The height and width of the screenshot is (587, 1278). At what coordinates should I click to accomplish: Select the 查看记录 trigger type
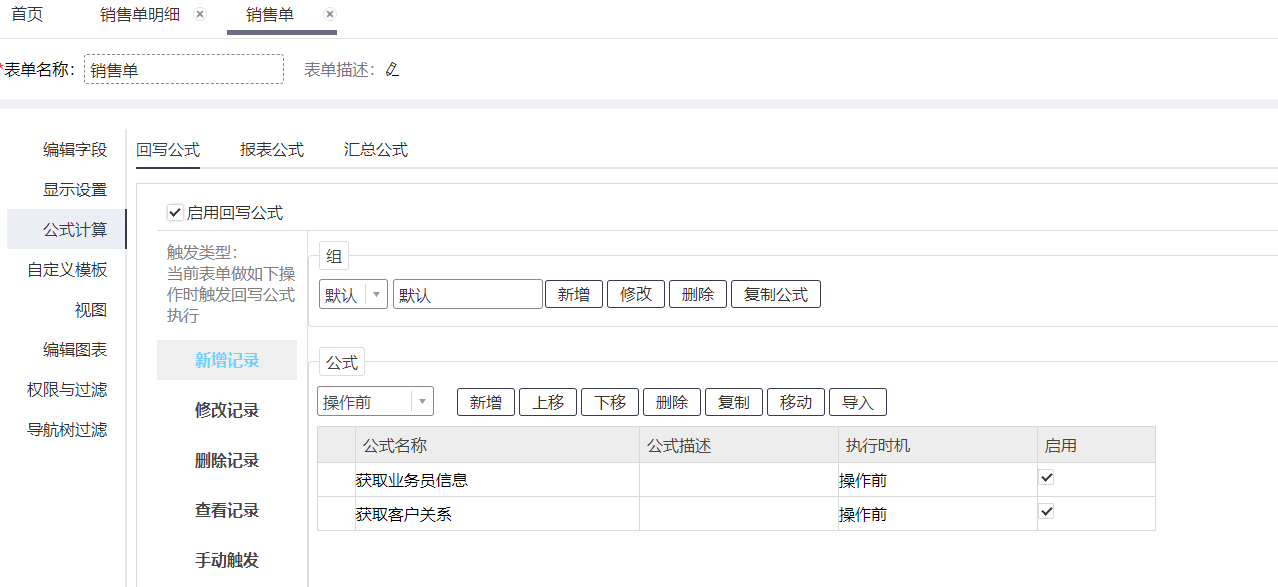click(227, 510)
